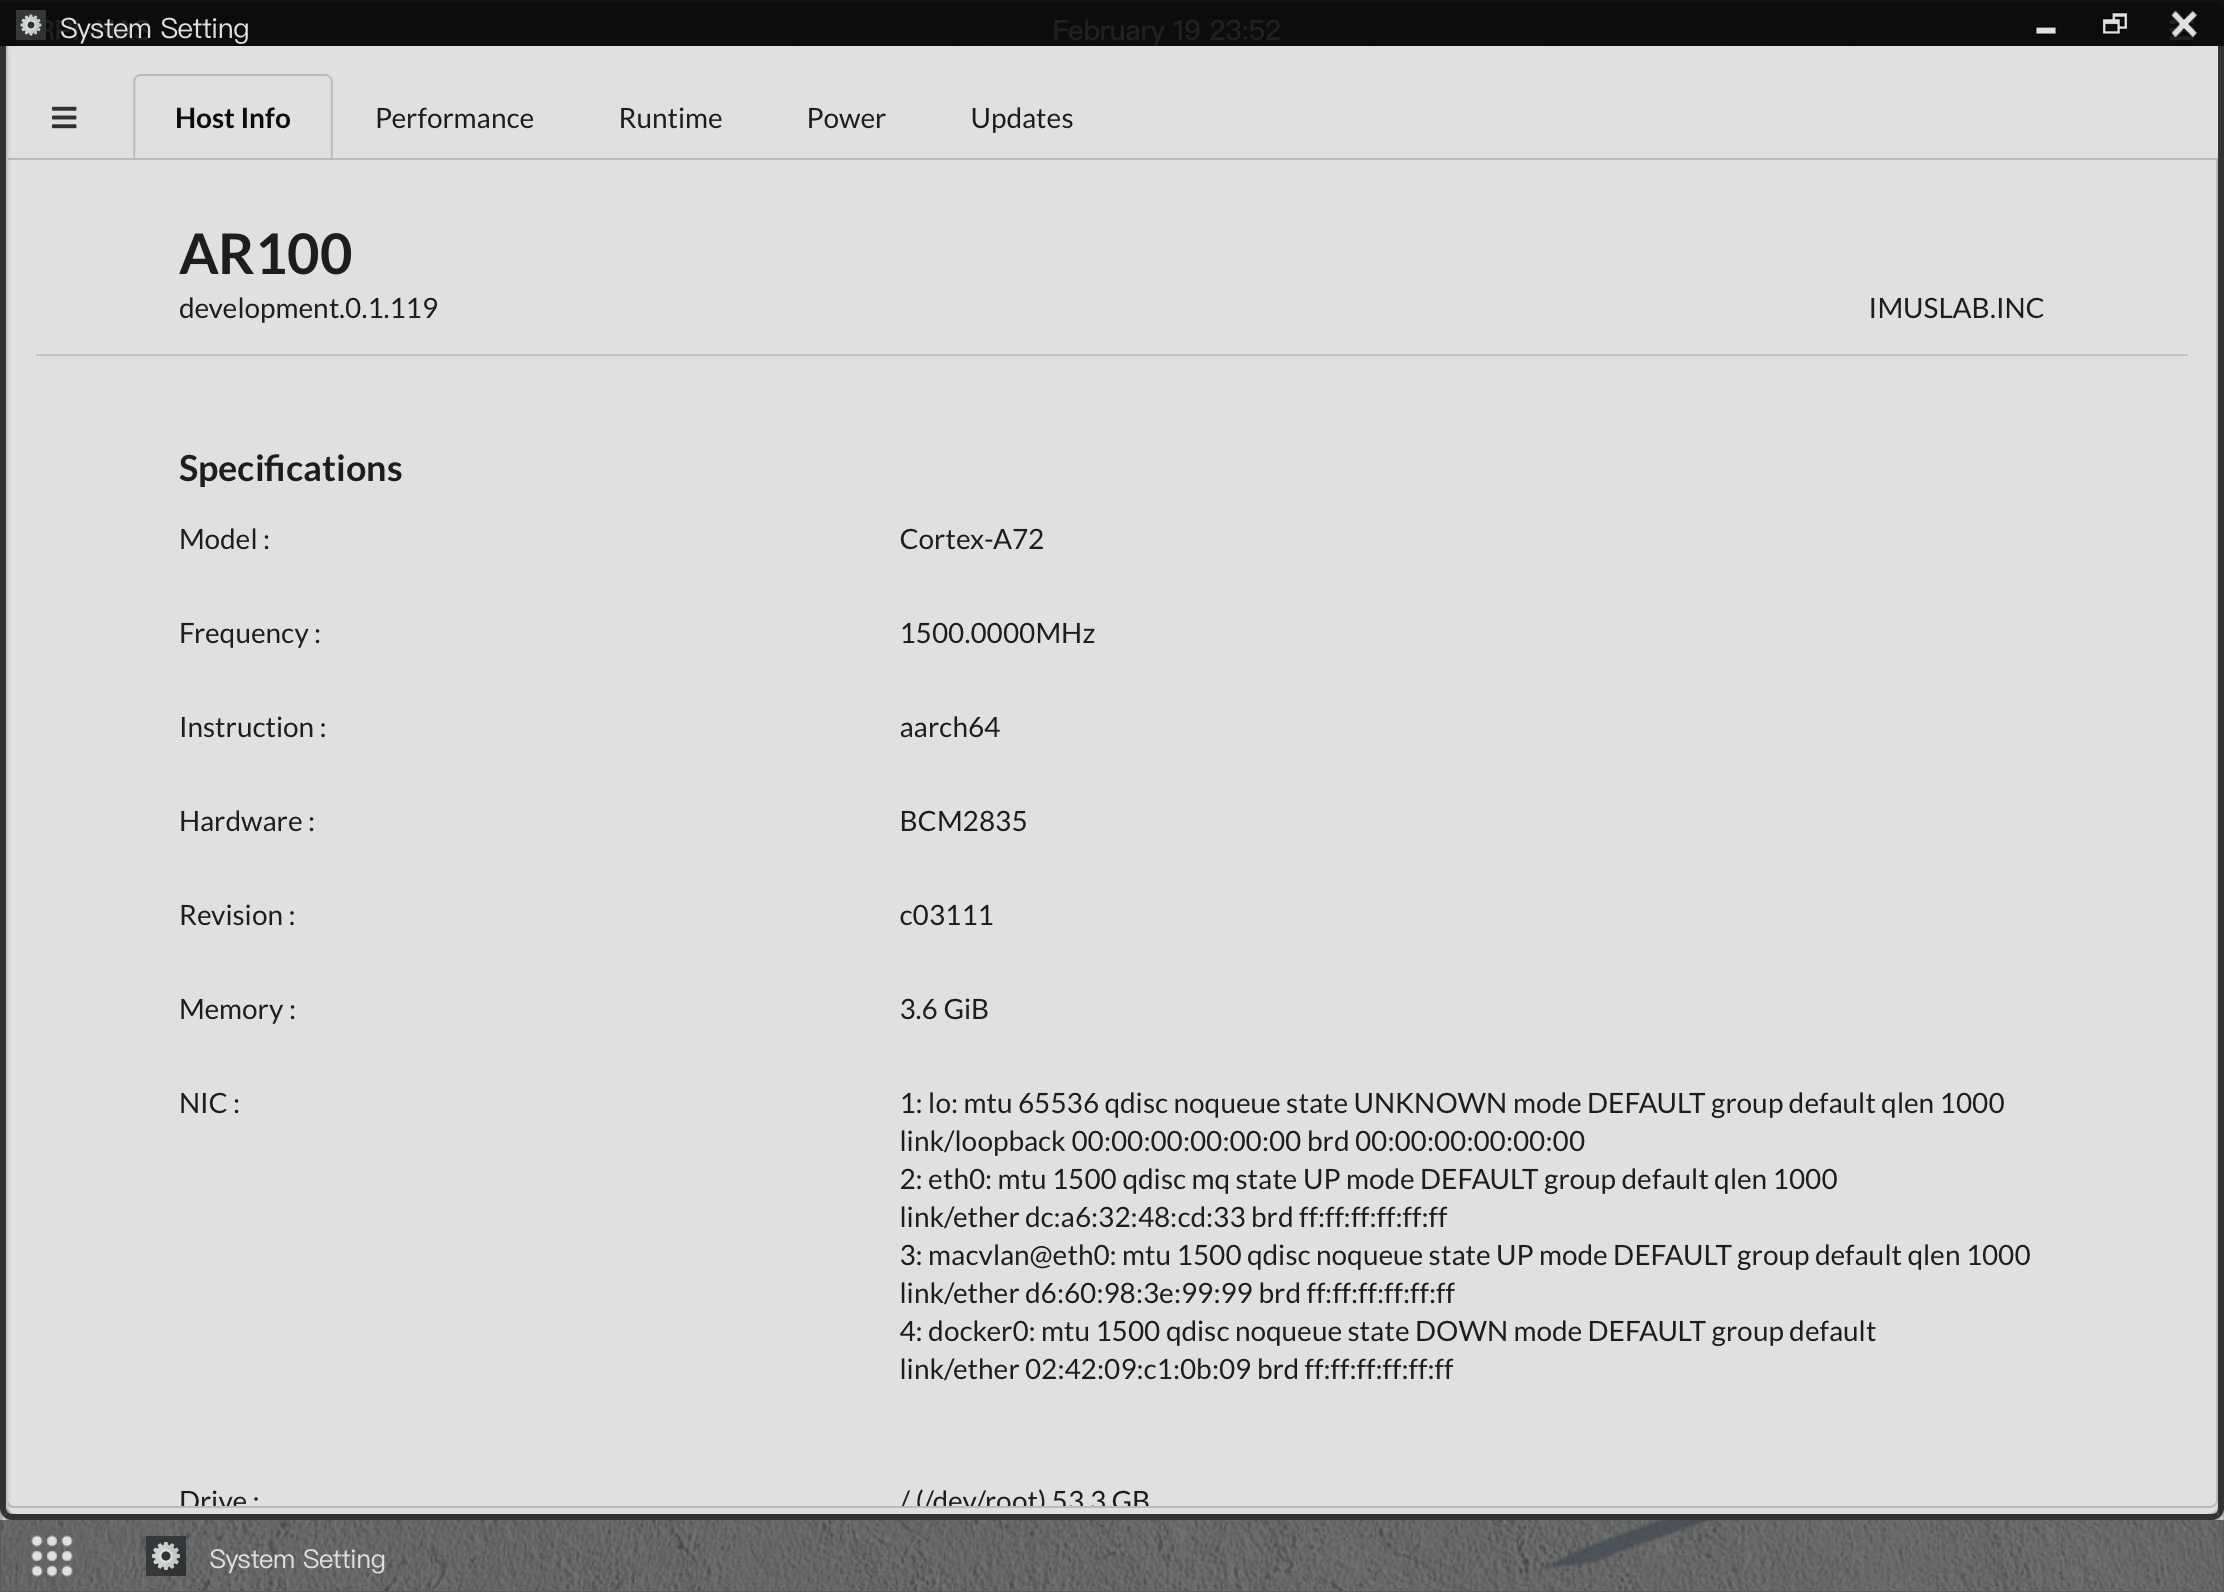Click the development.0.1.119 version text

coord(308,308)
